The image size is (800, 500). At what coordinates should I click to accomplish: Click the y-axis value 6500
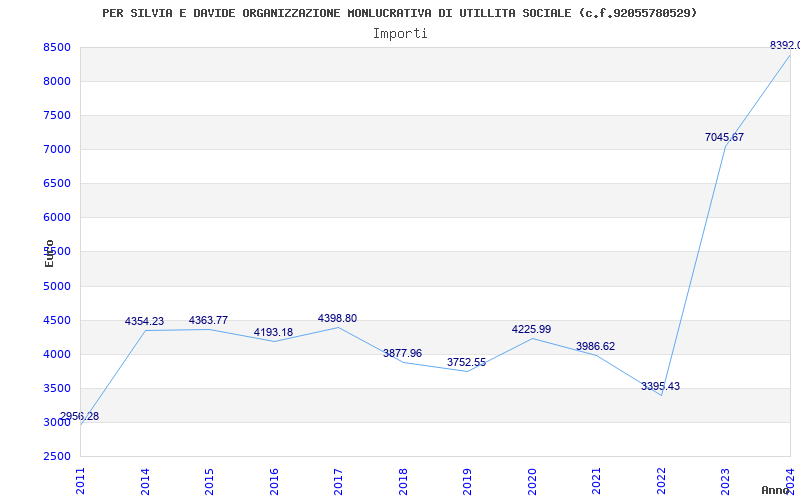[57, 184]
